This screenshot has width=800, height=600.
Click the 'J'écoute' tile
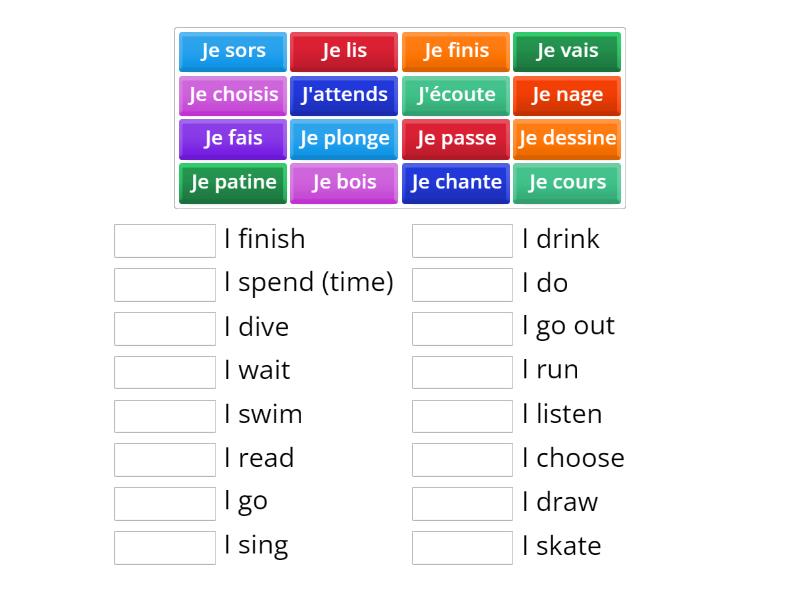455,95
